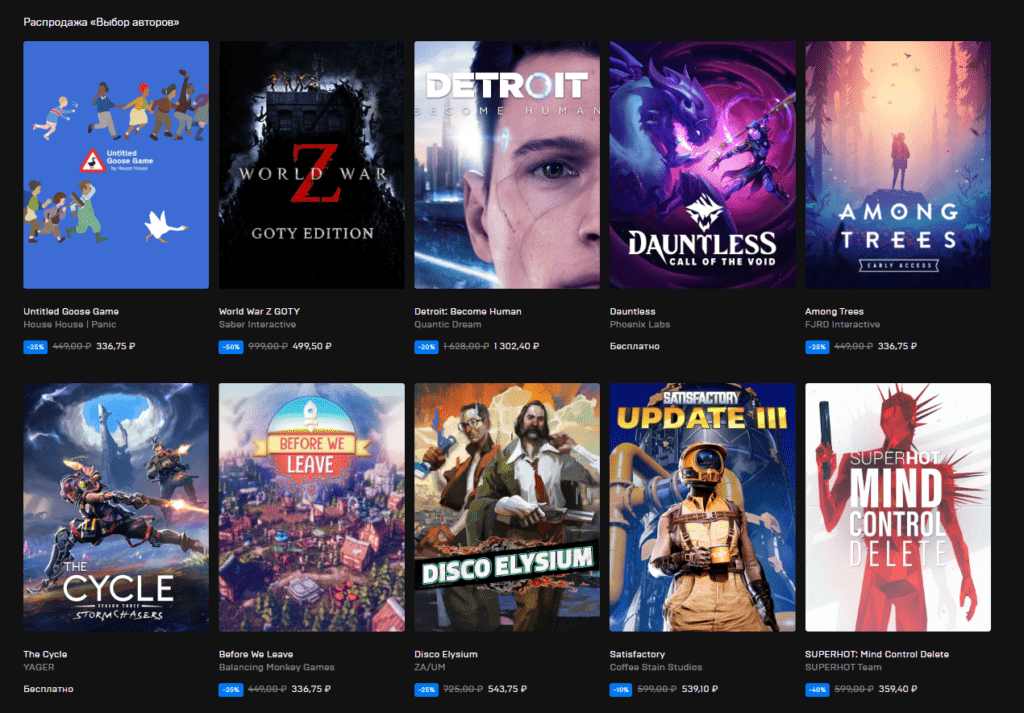
Task: Click the World War Z GOTY title
Action: coord(259,311)
